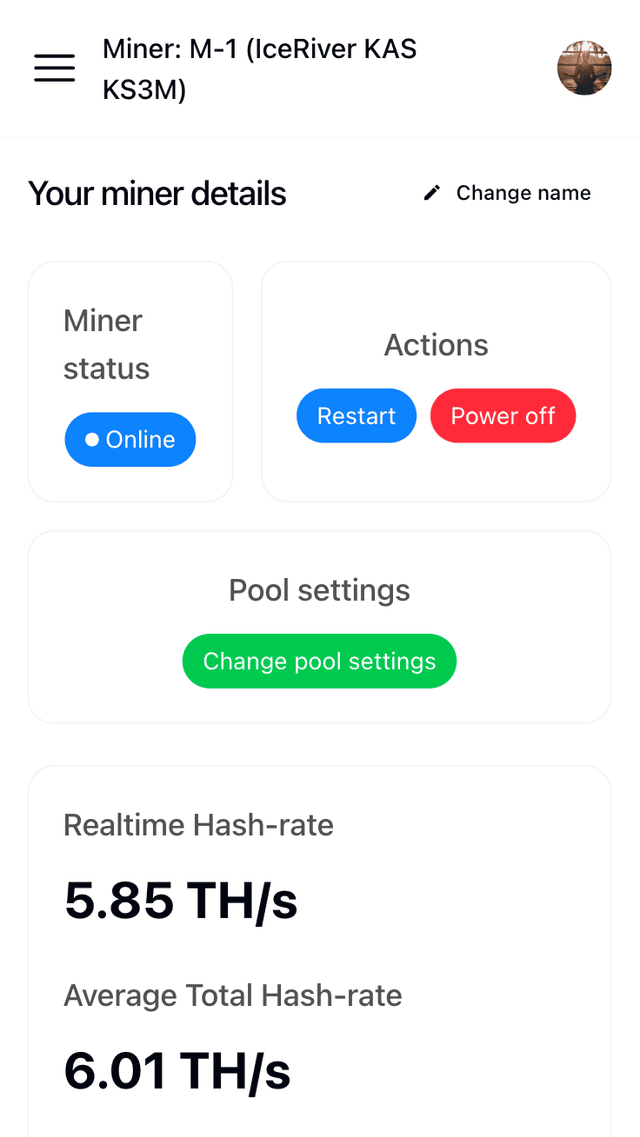Click the Change name link

pos(522,192)
